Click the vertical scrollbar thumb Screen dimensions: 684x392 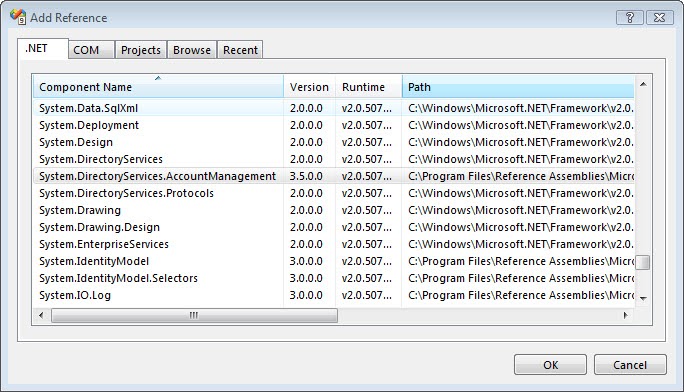(643, 262)
